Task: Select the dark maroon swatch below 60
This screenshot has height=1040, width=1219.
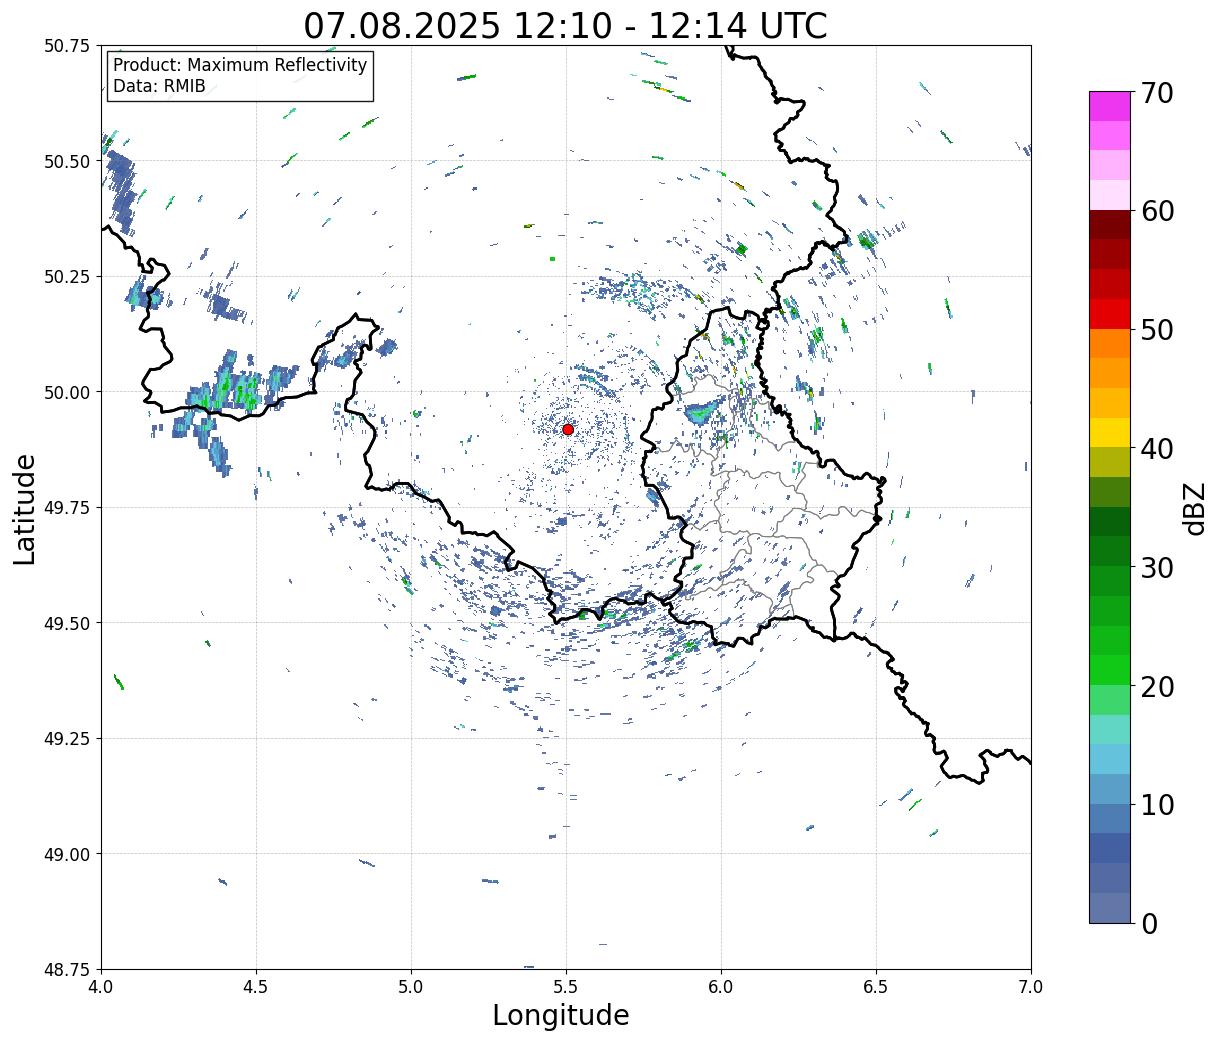Action: click(x=1110, y=225)
